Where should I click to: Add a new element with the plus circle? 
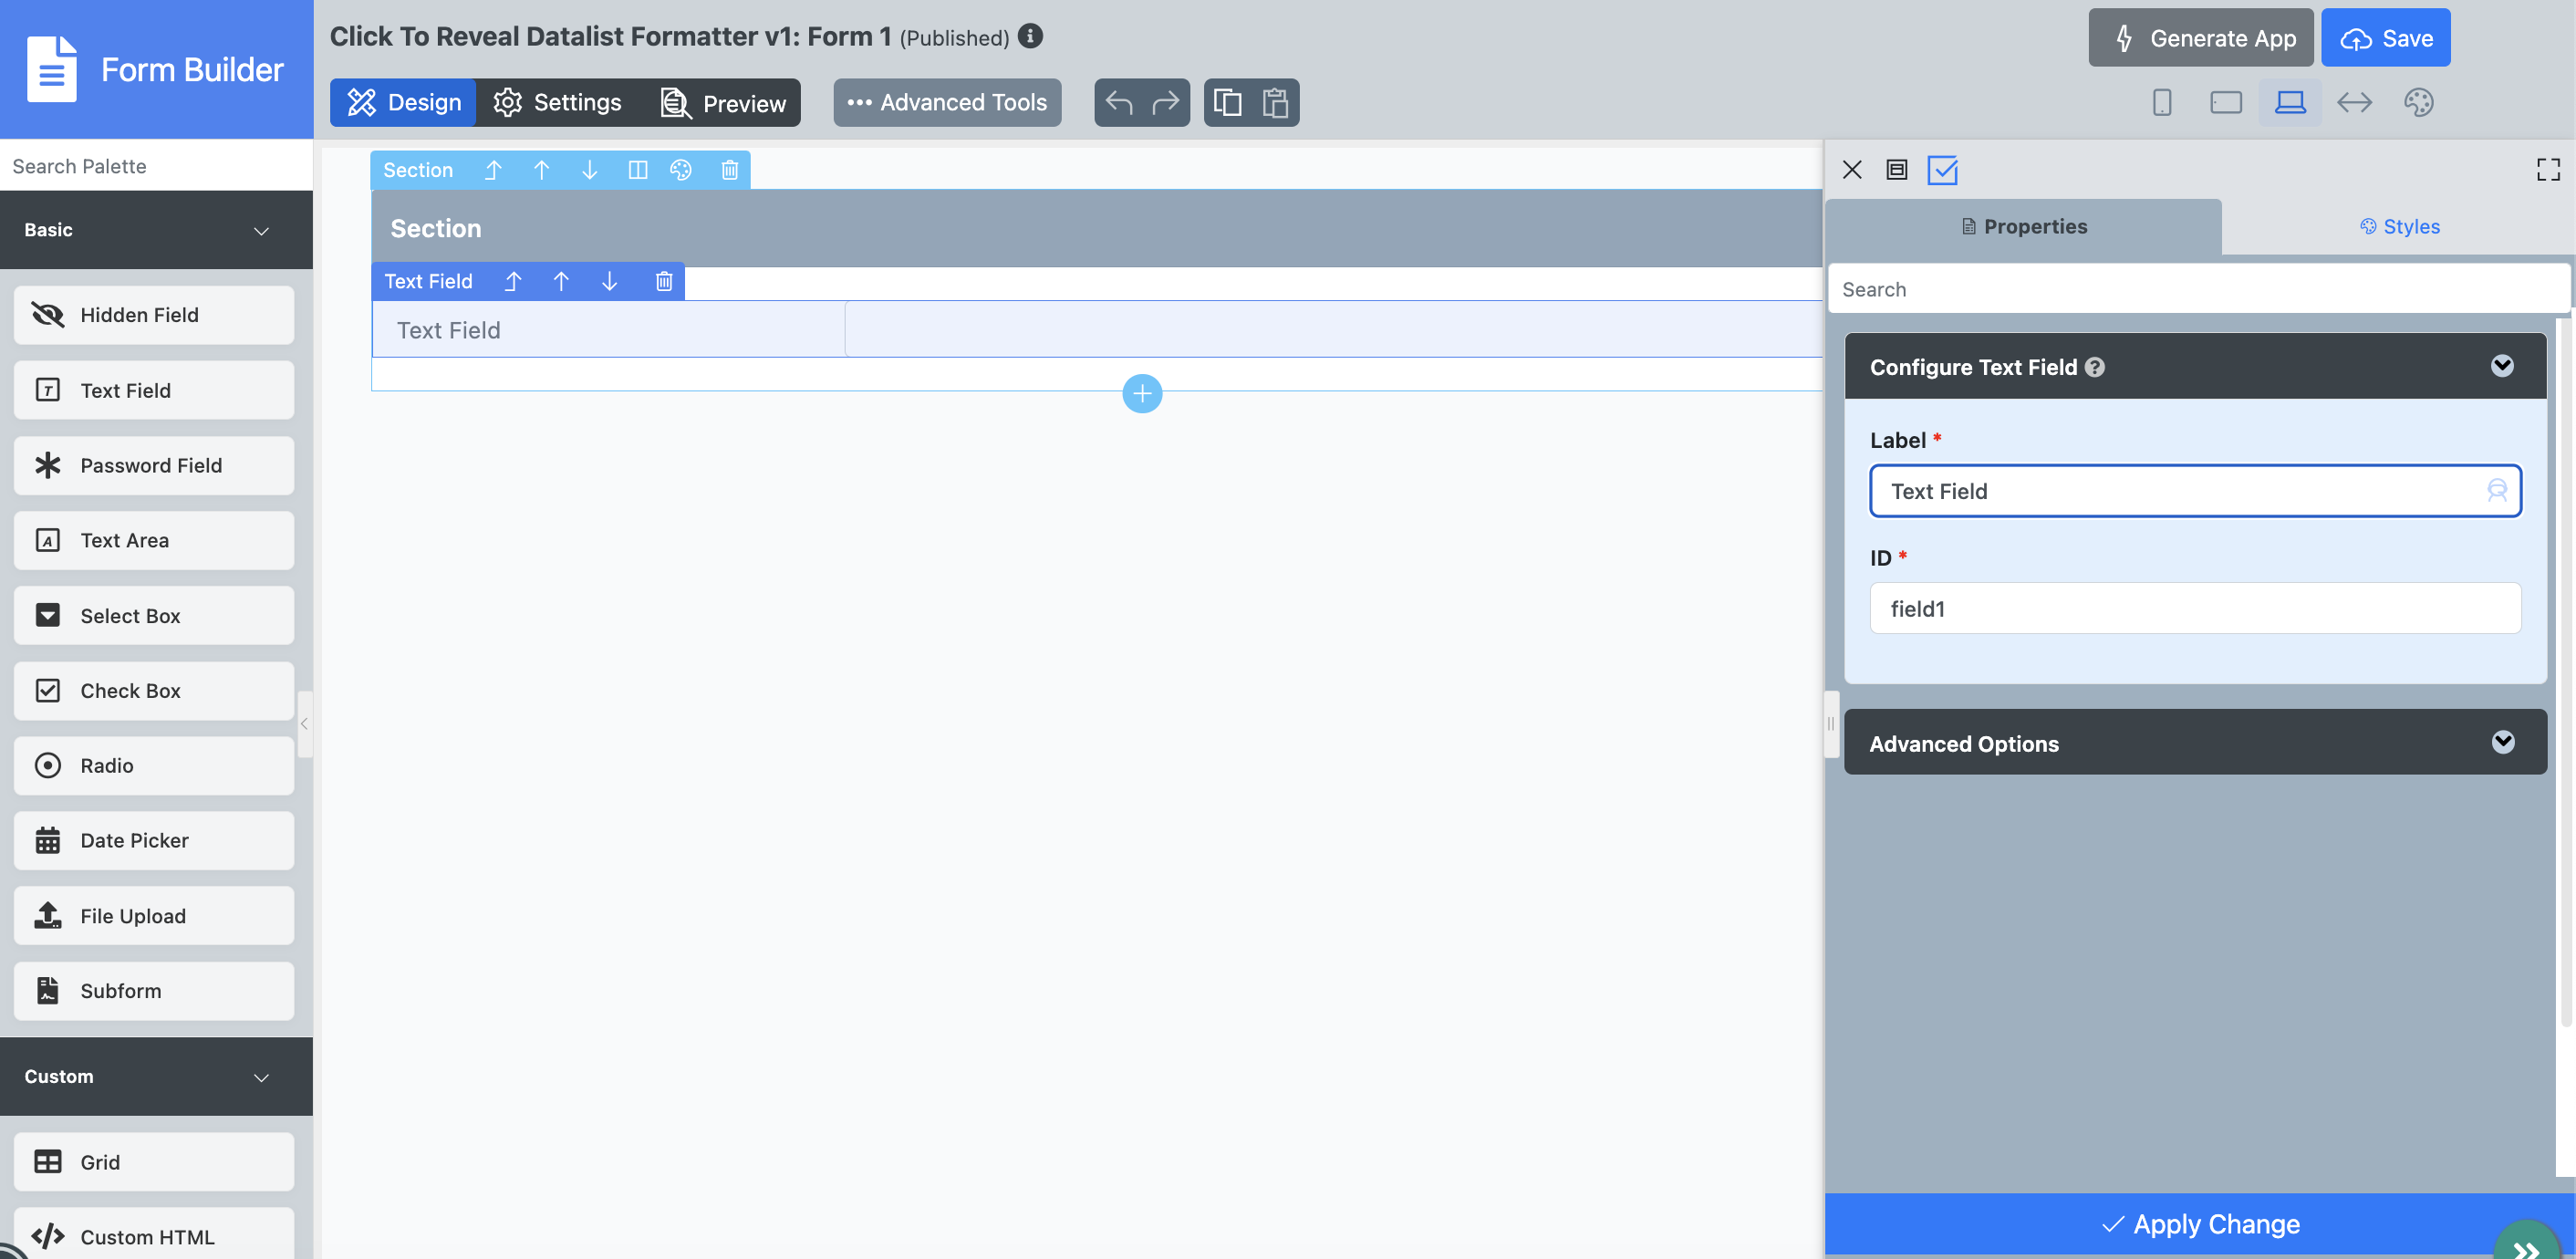click(1142, 393)
